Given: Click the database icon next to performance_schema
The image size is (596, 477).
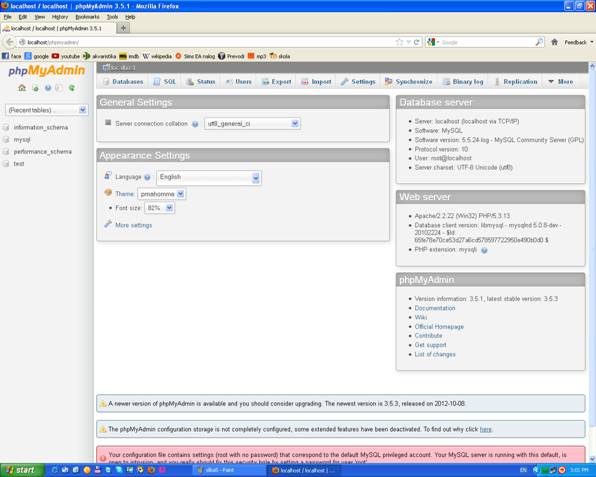Looking at the screenshot, I should point(6,152).
